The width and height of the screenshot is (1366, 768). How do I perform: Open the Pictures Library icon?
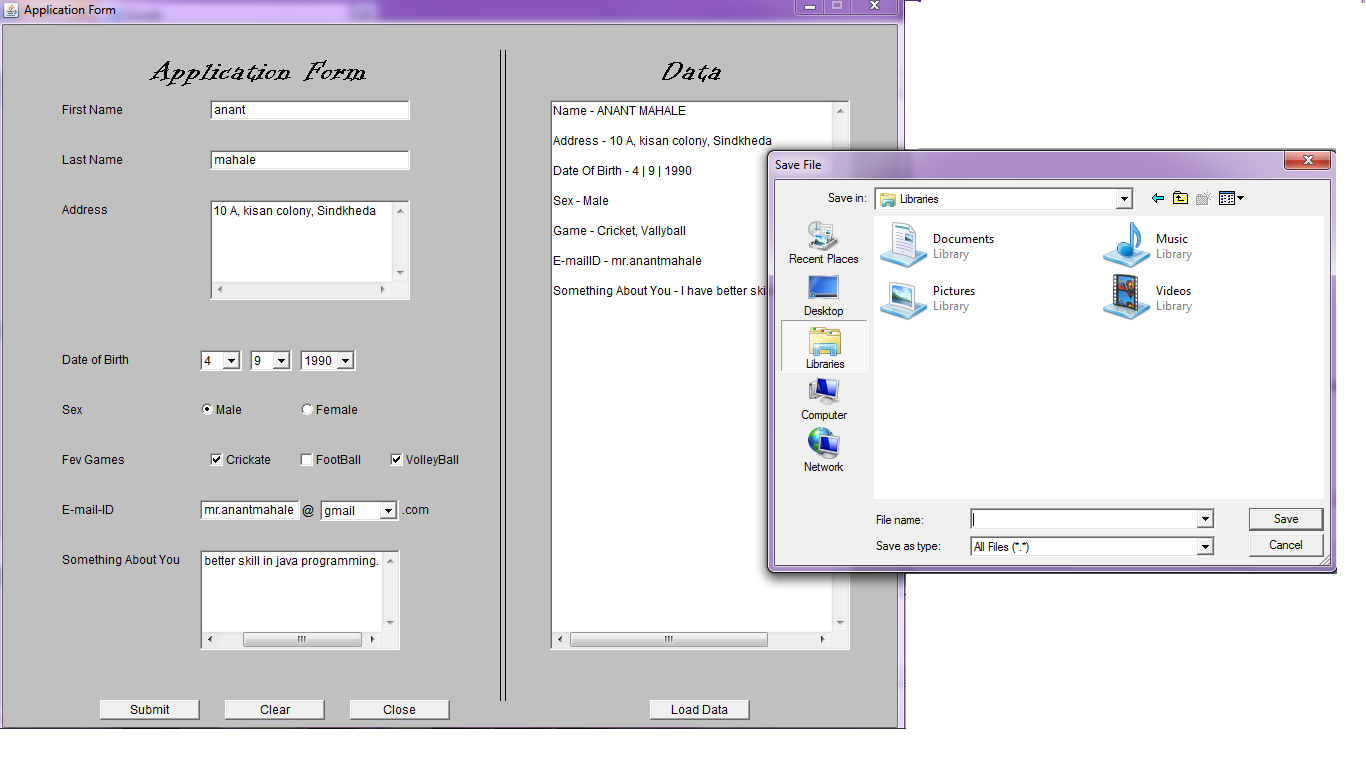tap(901, 297)
